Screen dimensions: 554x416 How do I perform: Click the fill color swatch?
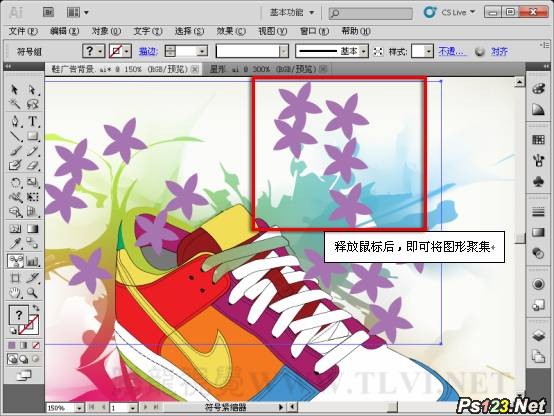[x=18, y=315]
